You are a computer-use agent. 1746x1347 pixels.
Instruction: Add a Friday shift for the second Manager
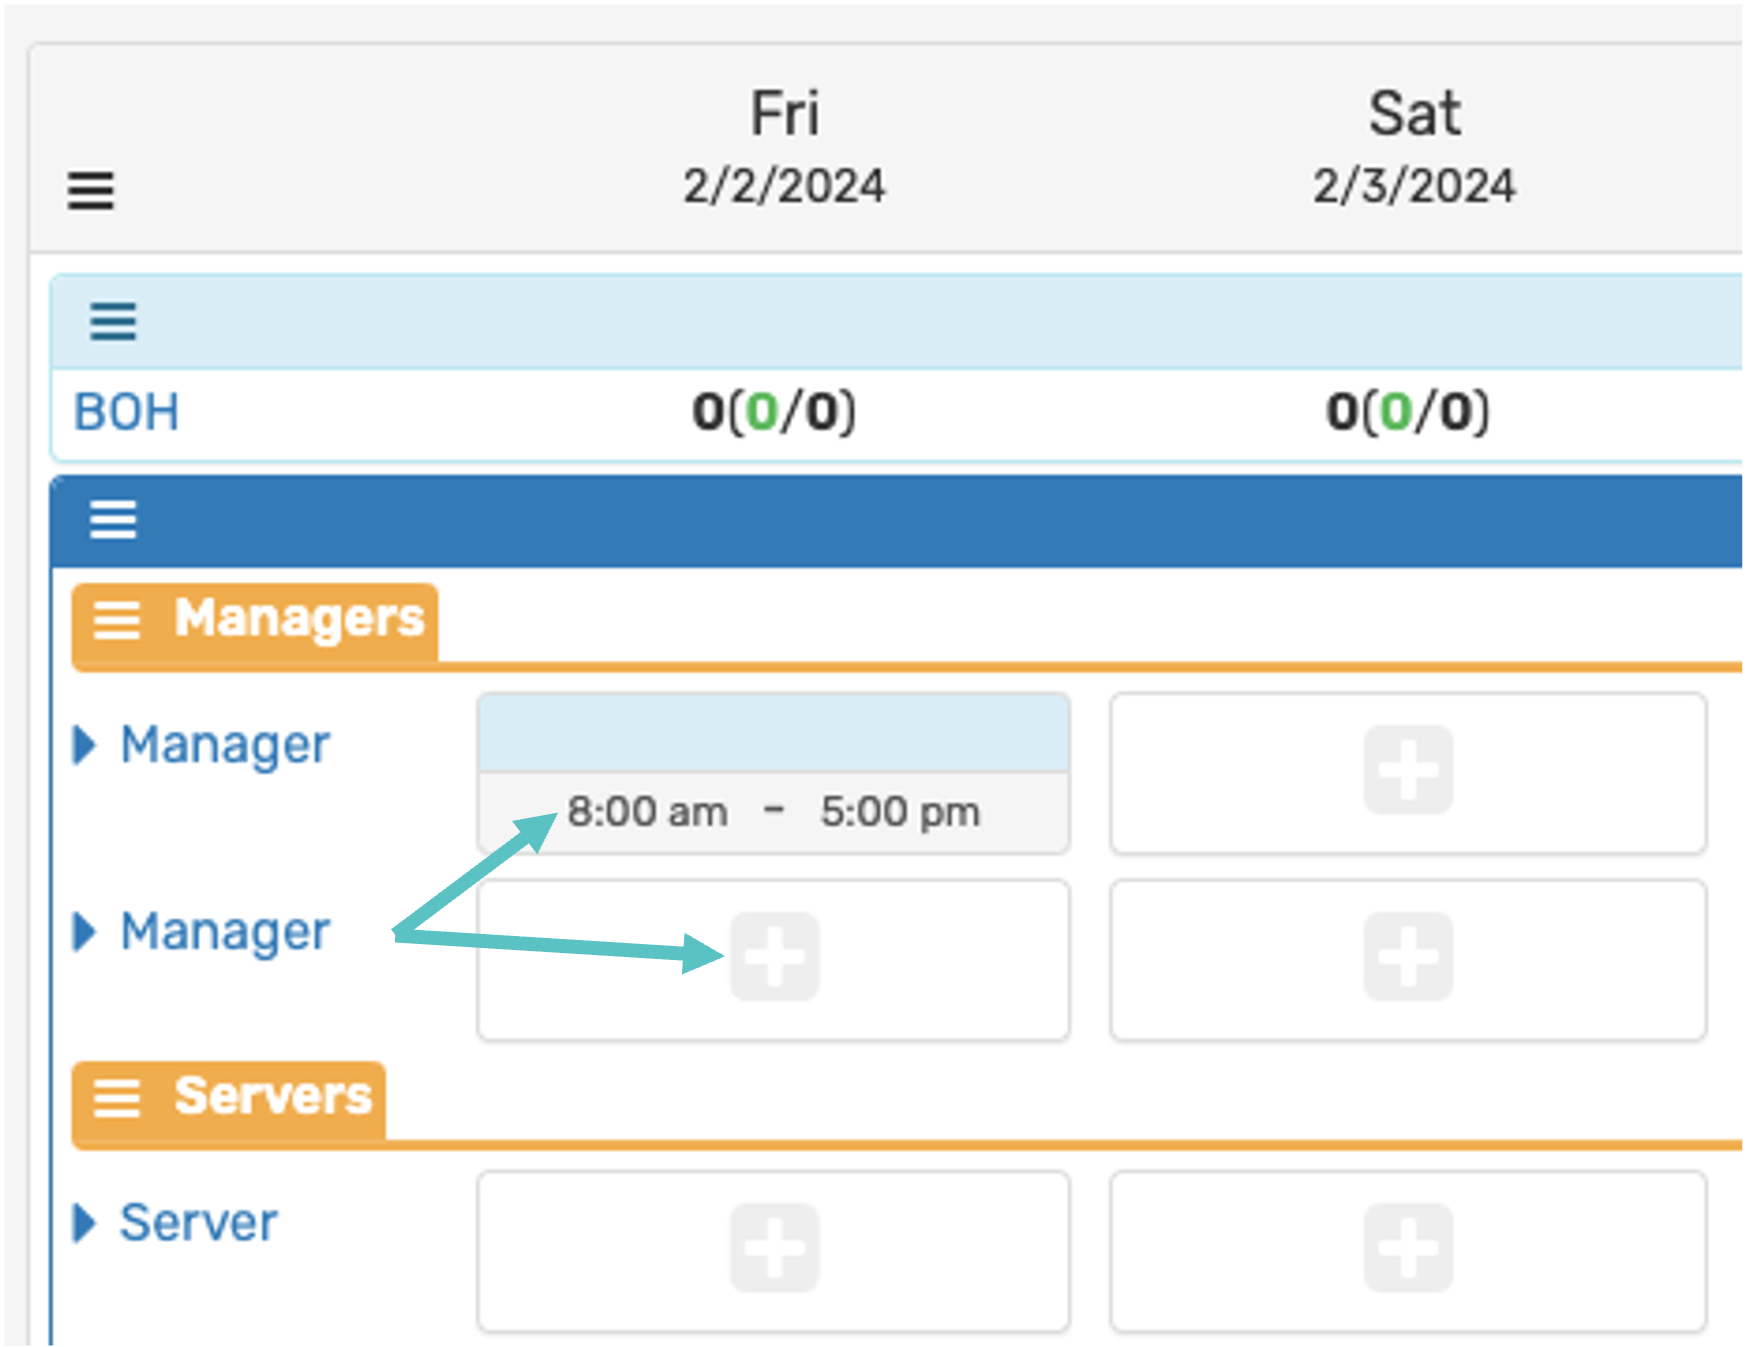point(774,957)
